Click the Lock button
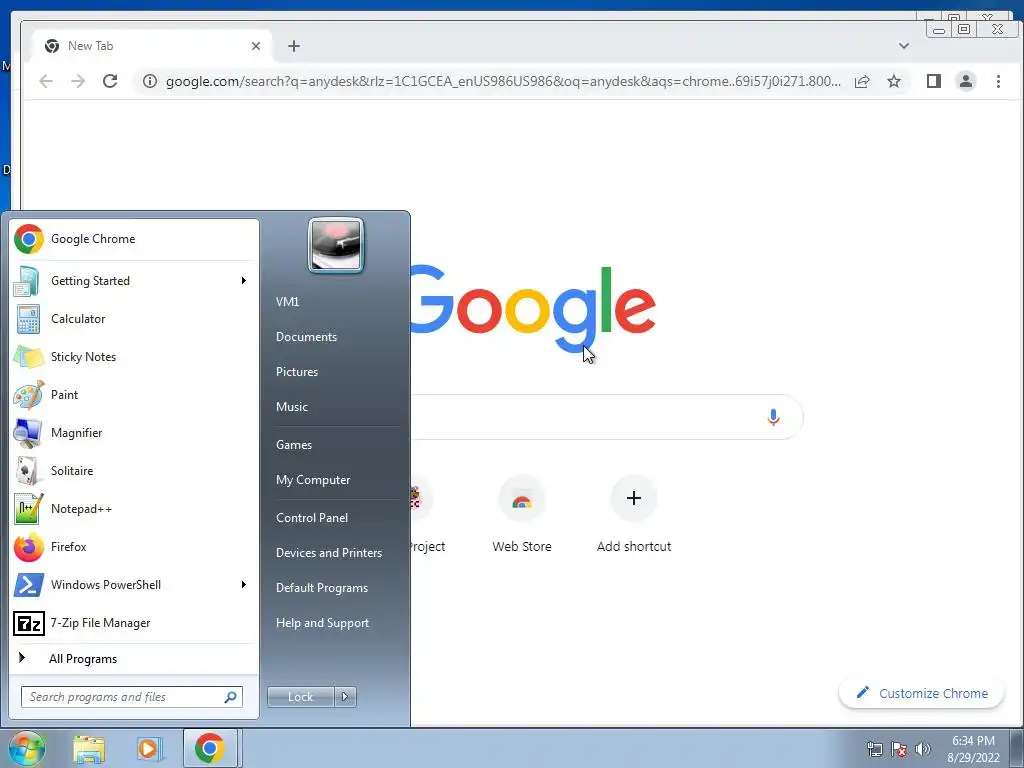Image resolution: width=1024 pixels, height=768 pixels. 301,697
